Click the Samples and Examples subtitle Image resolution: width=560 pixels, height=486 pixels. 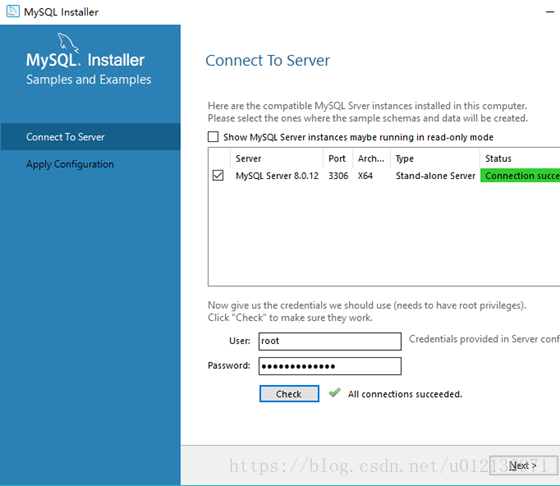89,79
